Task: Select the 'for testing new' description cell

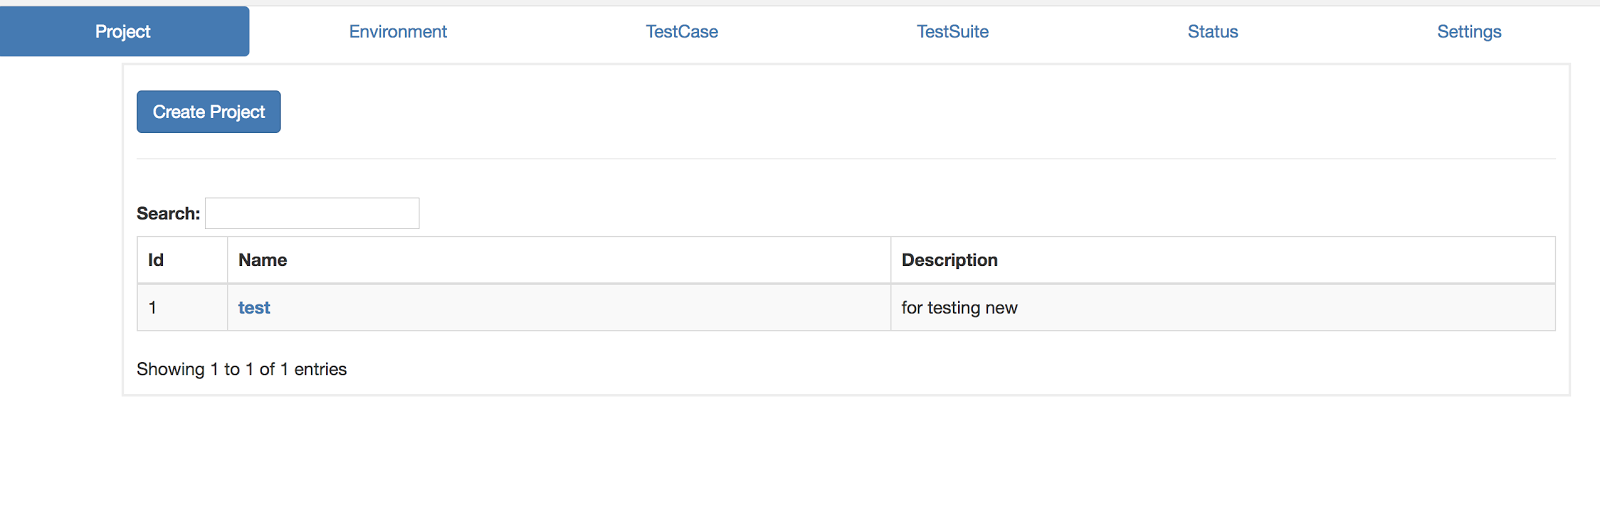Action: [x=959, y=308]
